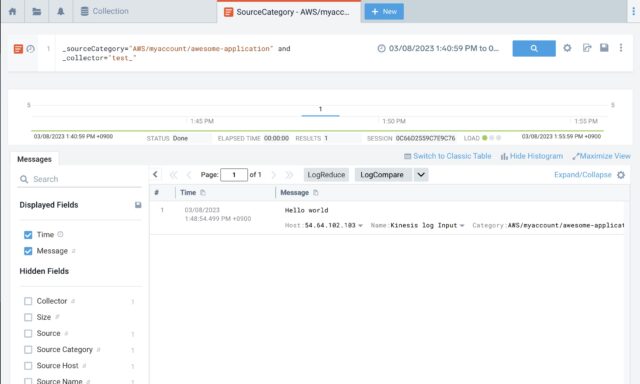
Task: Click Switch to Classic Table link
Action: 448,156
